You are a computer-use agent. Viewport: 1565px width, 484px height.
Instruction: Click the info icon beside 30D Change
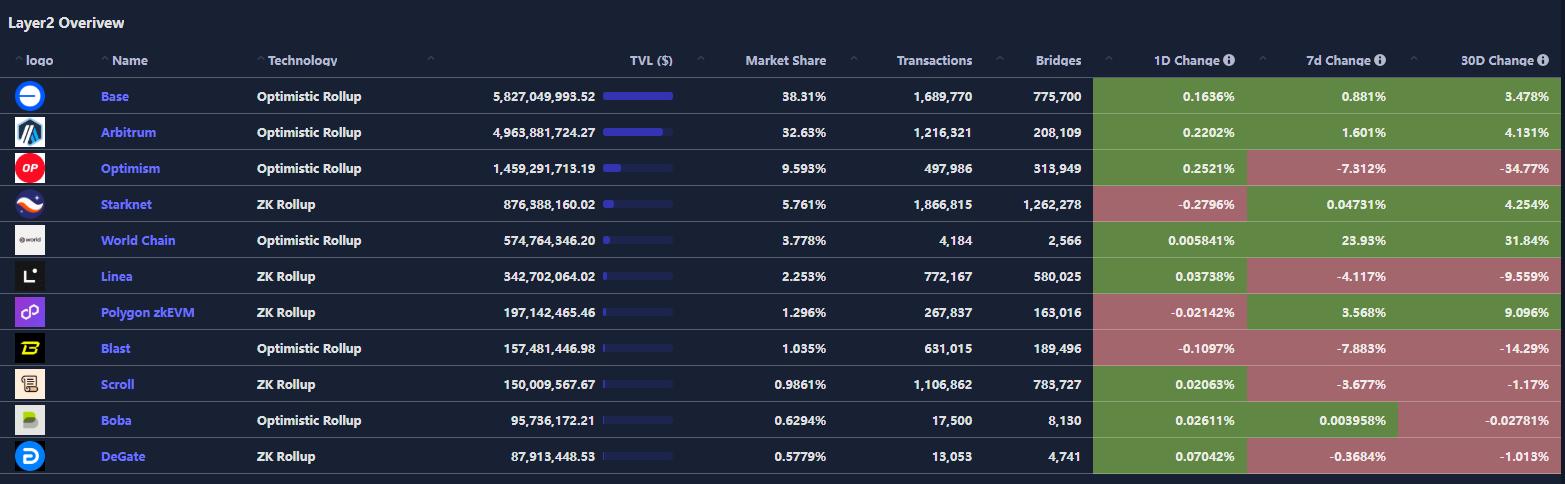pyautogui.click(x=1543, y=60)
